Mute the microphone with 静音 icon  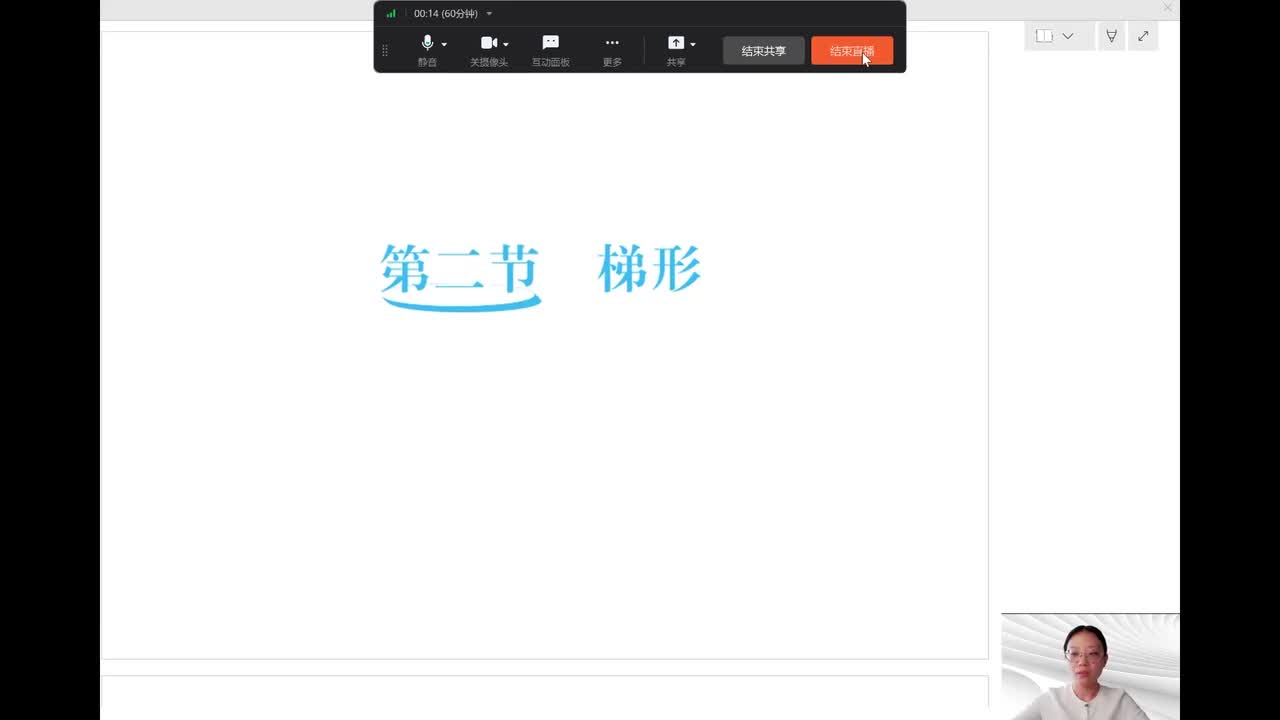tap(427, 50)
